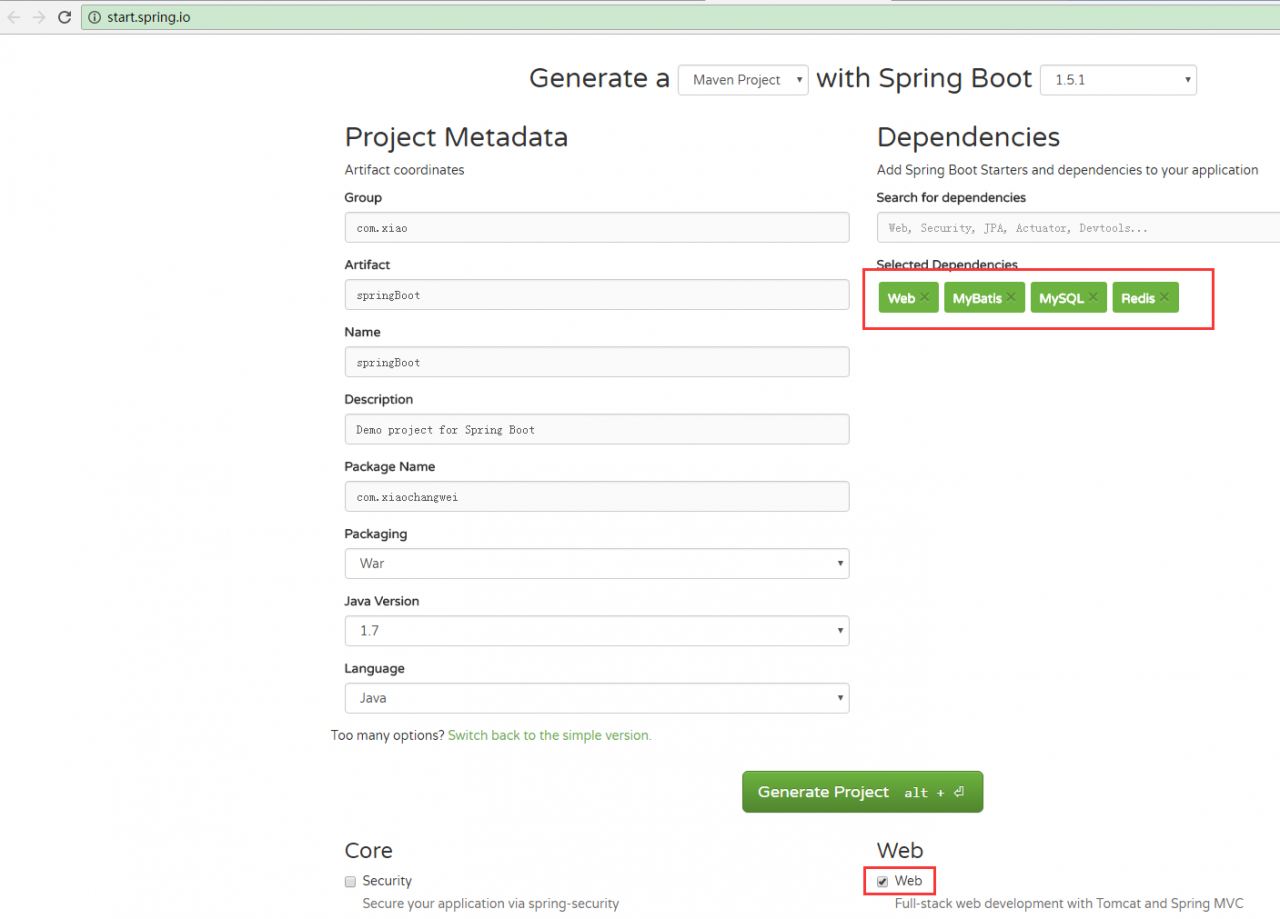Remove the Redis dependency tag
Viewport: 1280px width, 919px height.
pos(1164,297)
